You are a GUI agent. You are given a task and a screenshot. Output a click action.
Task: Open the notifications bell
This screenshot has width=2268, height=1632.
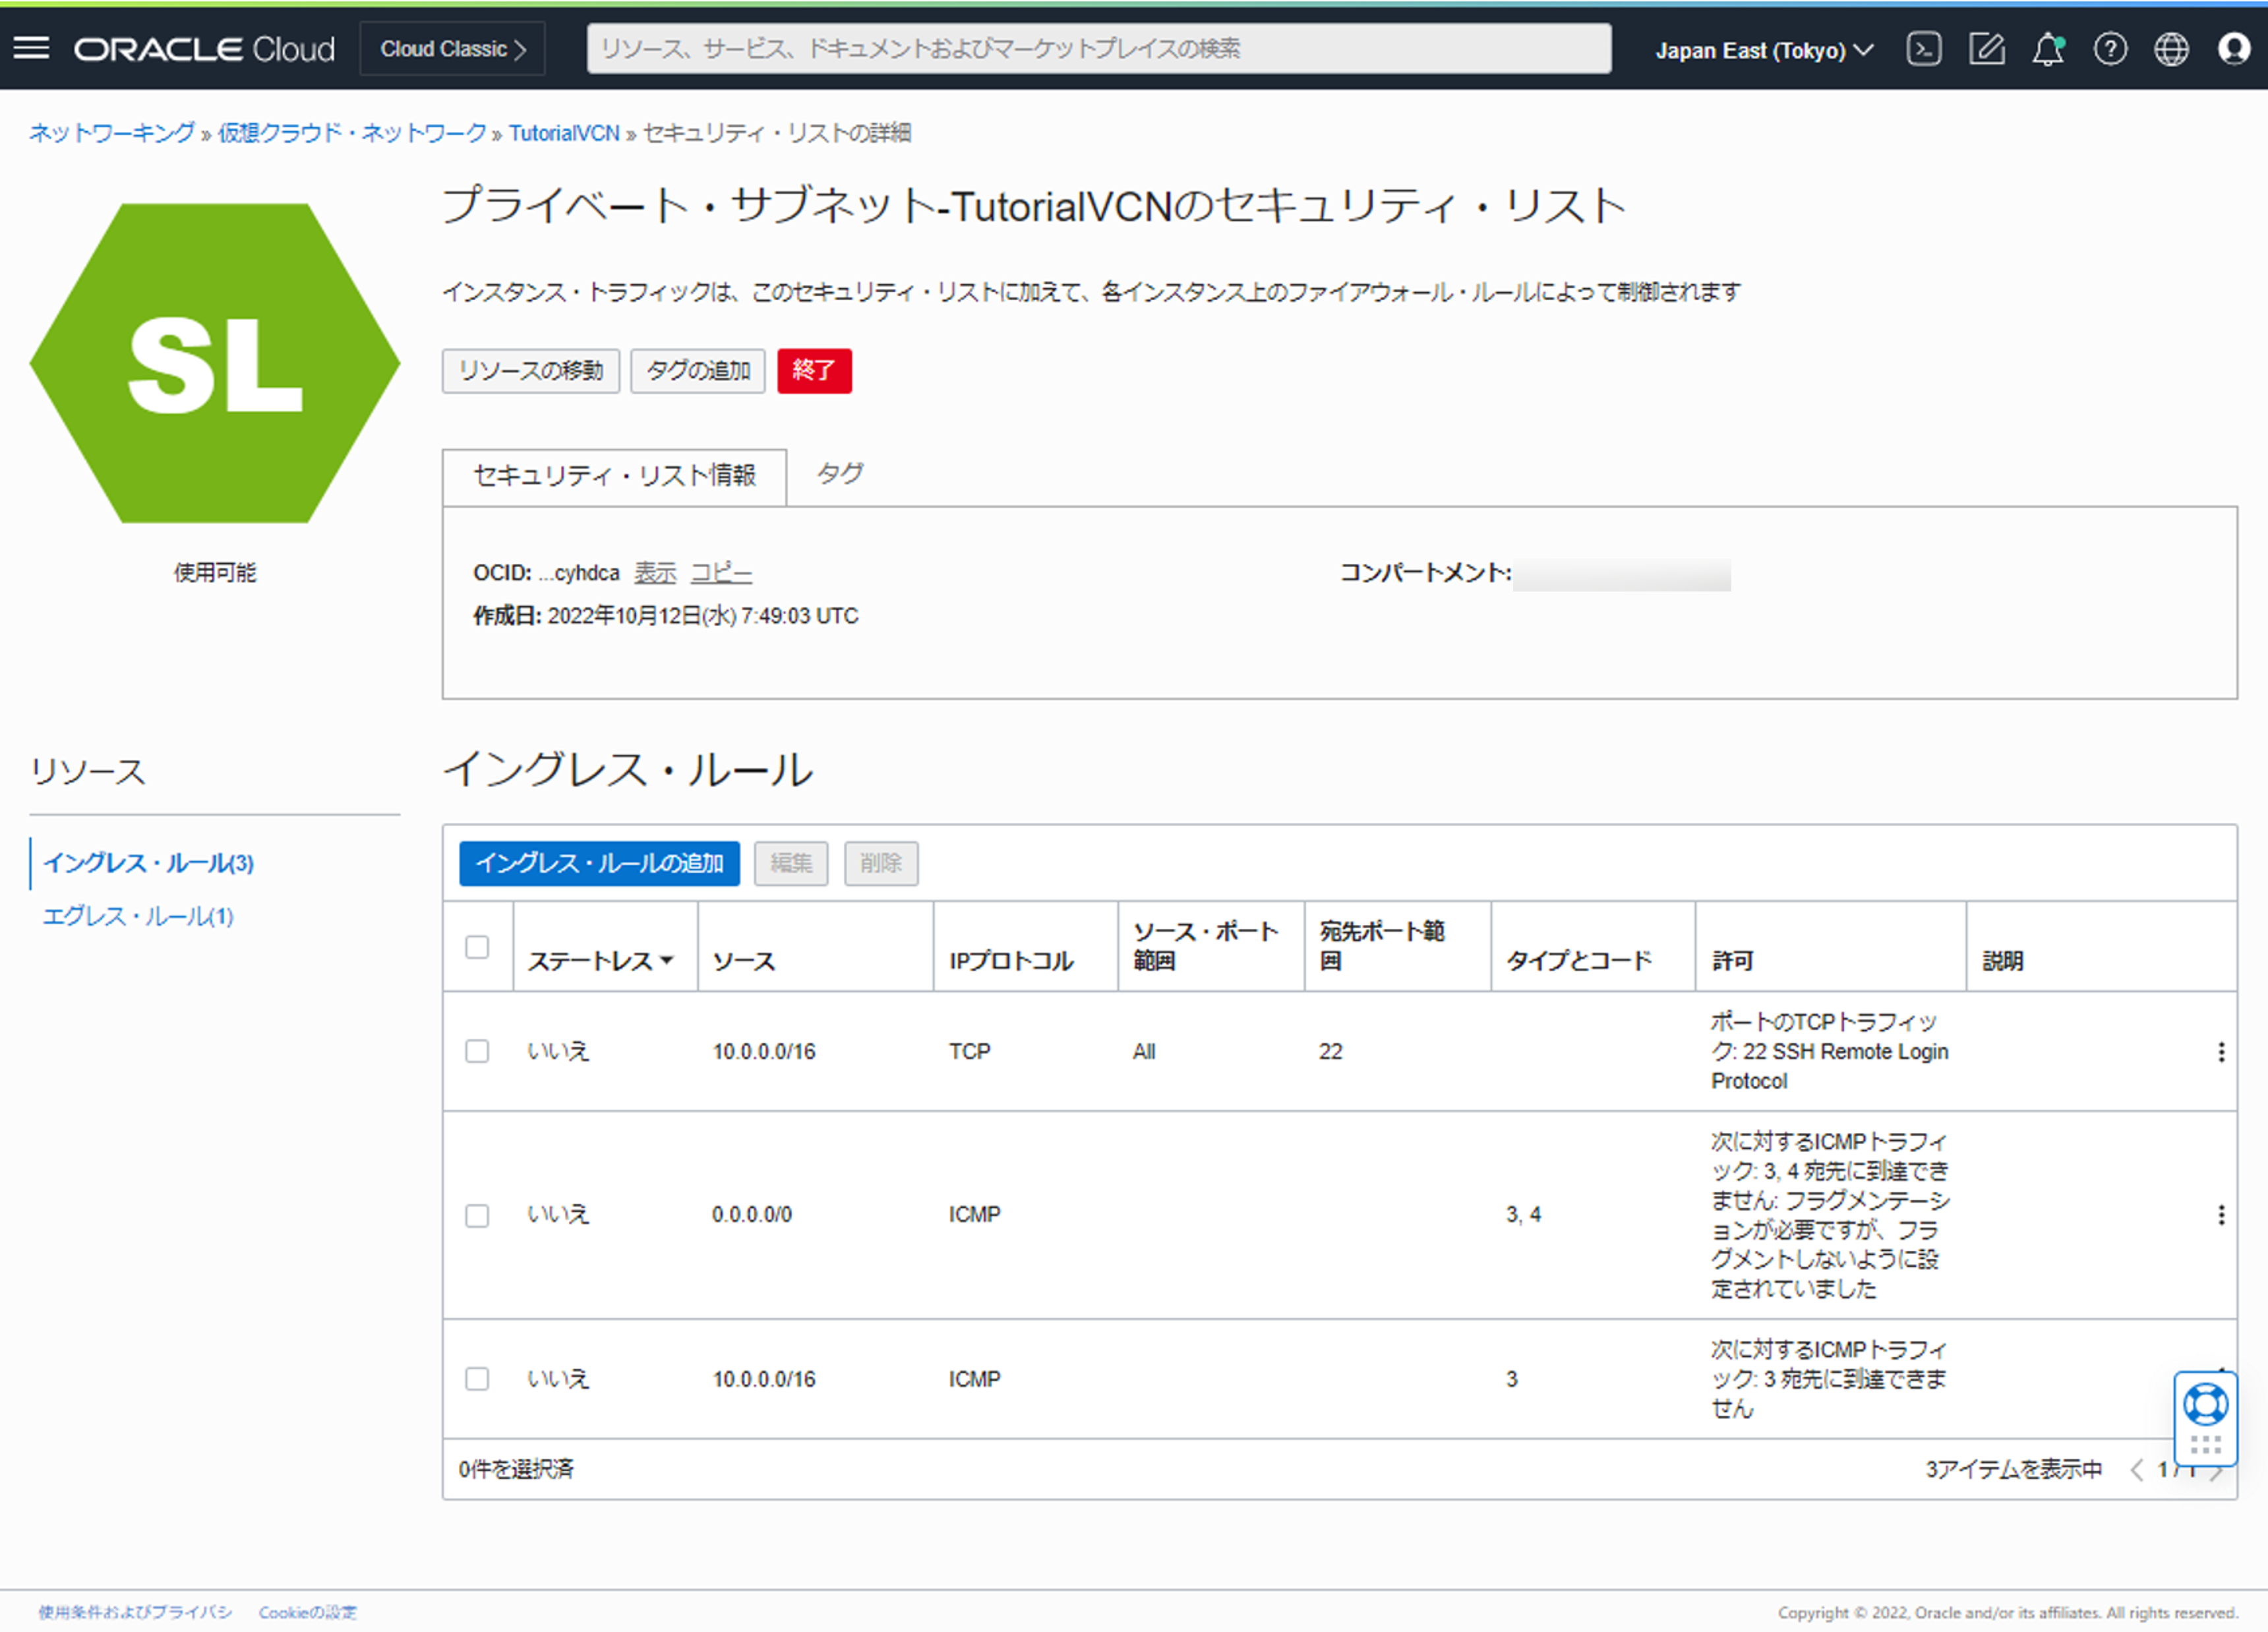coord(2048,48)
